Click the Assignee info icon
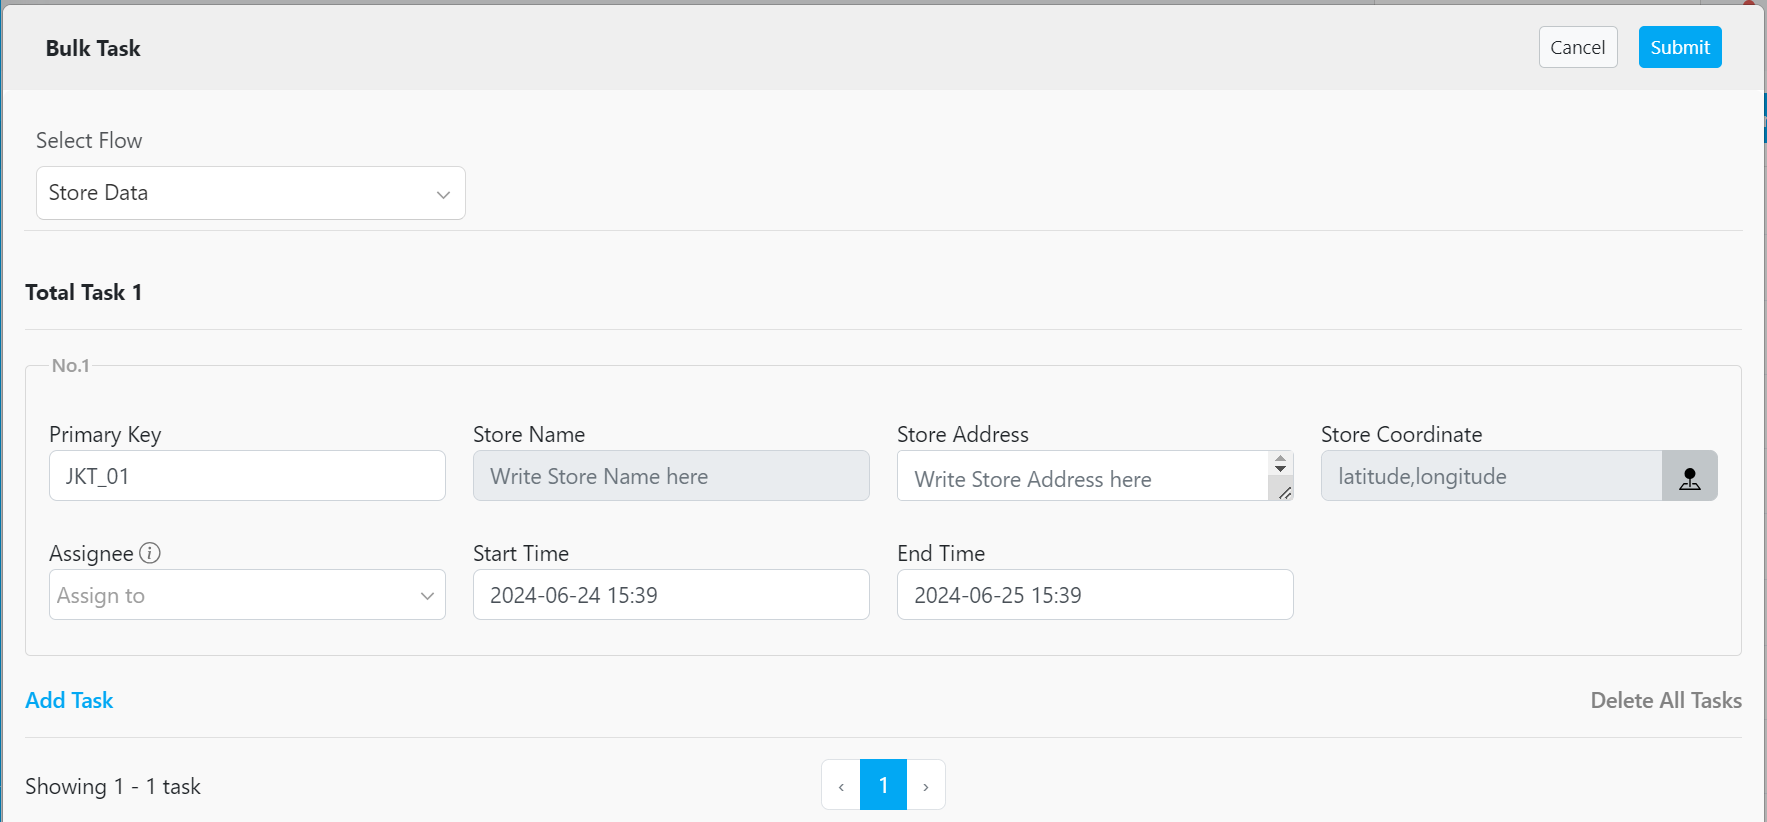 pos(150,553)
